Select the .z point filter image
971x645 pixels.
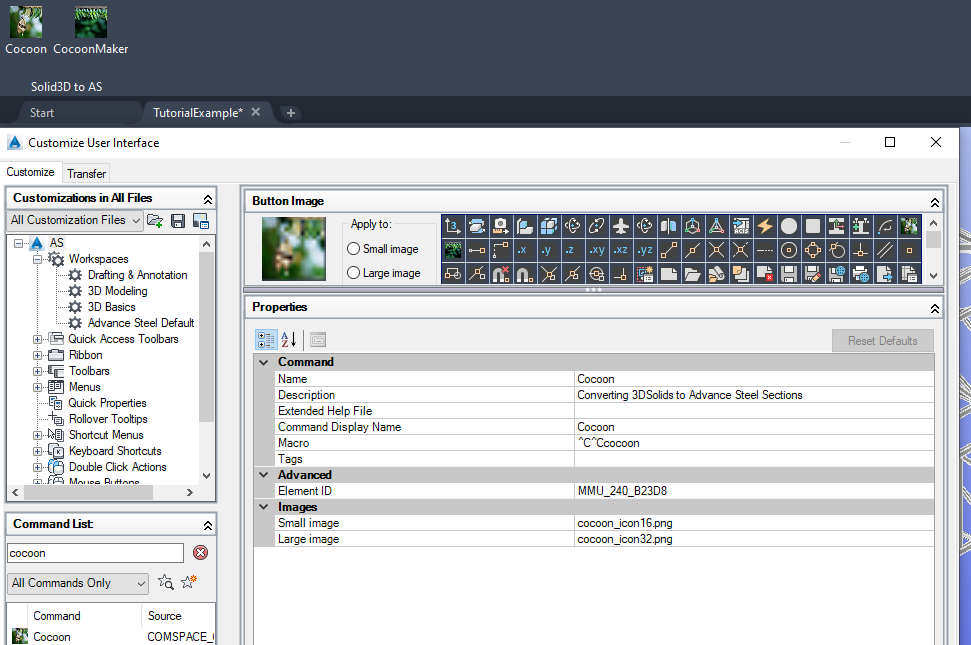[x=572, y=250]
